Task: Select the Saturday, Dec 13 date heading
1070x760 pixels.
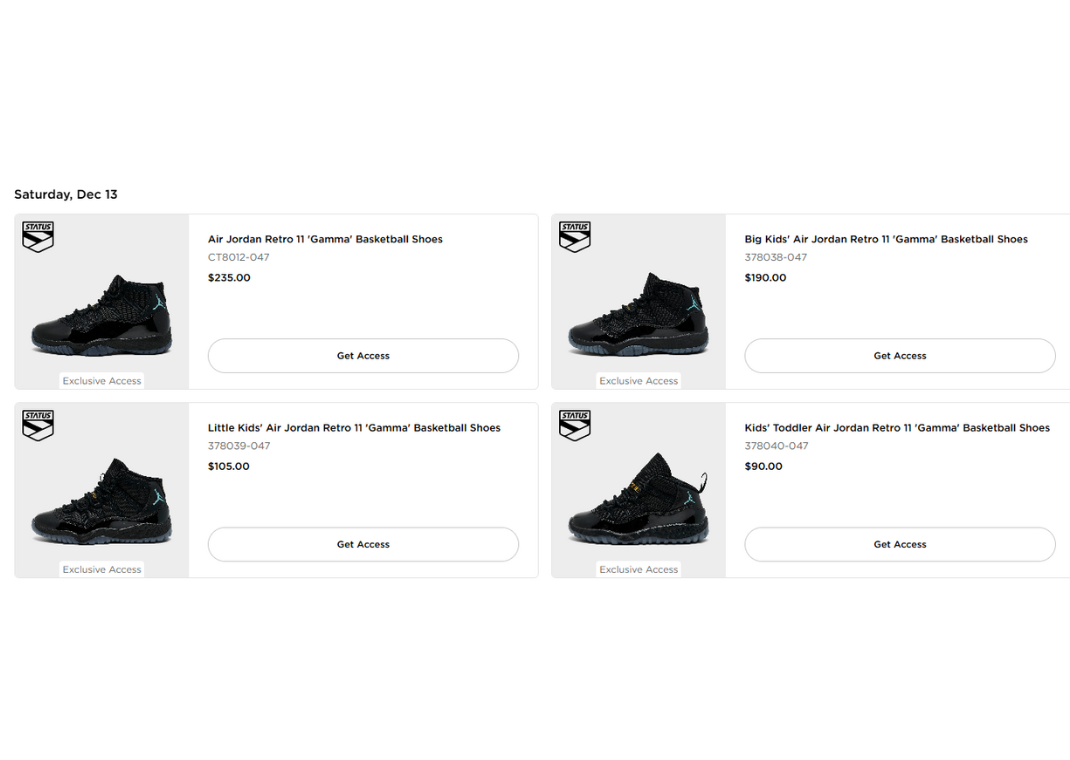Action: click(65, 194)
